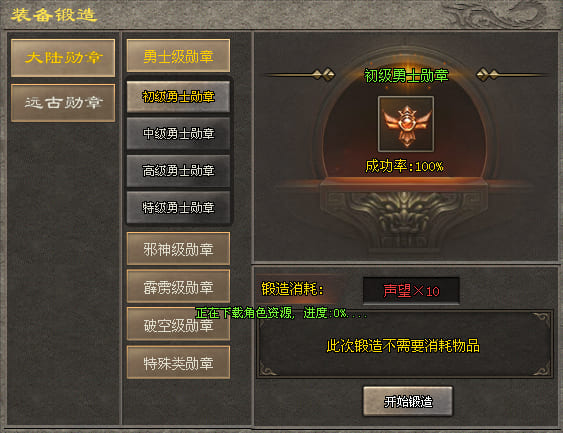This screenshot has width=563, height=433.
Task: Select the 大陆勋章 category tab
Action: click(63, 58)
